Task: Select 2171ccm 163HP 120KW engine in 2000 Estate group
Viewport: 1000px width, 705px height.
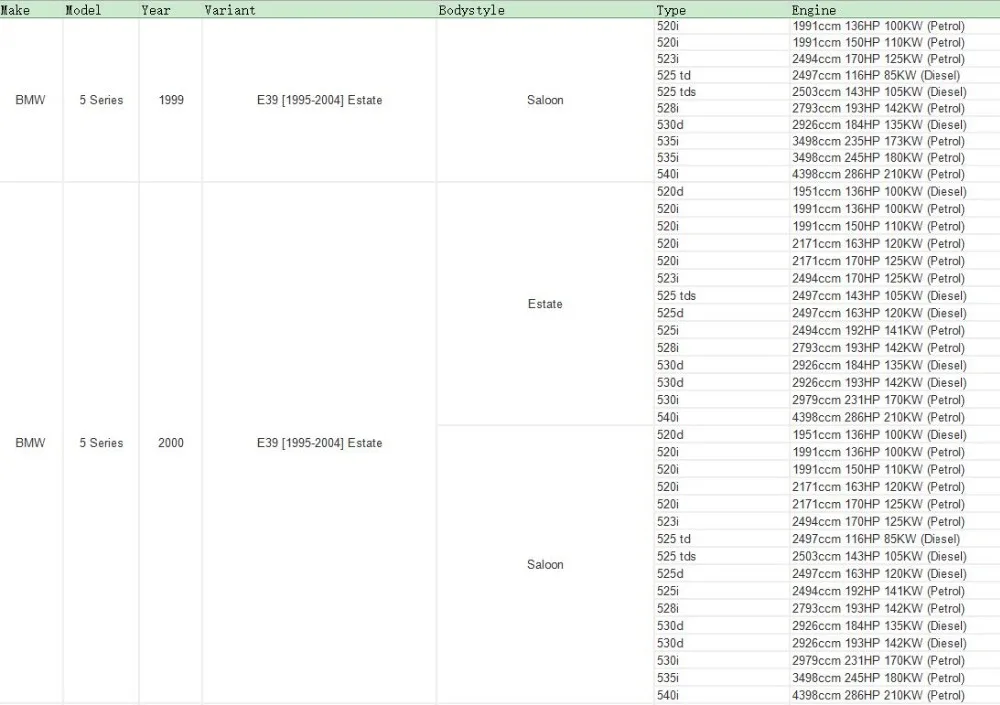Action: click(x=879, y=244)
